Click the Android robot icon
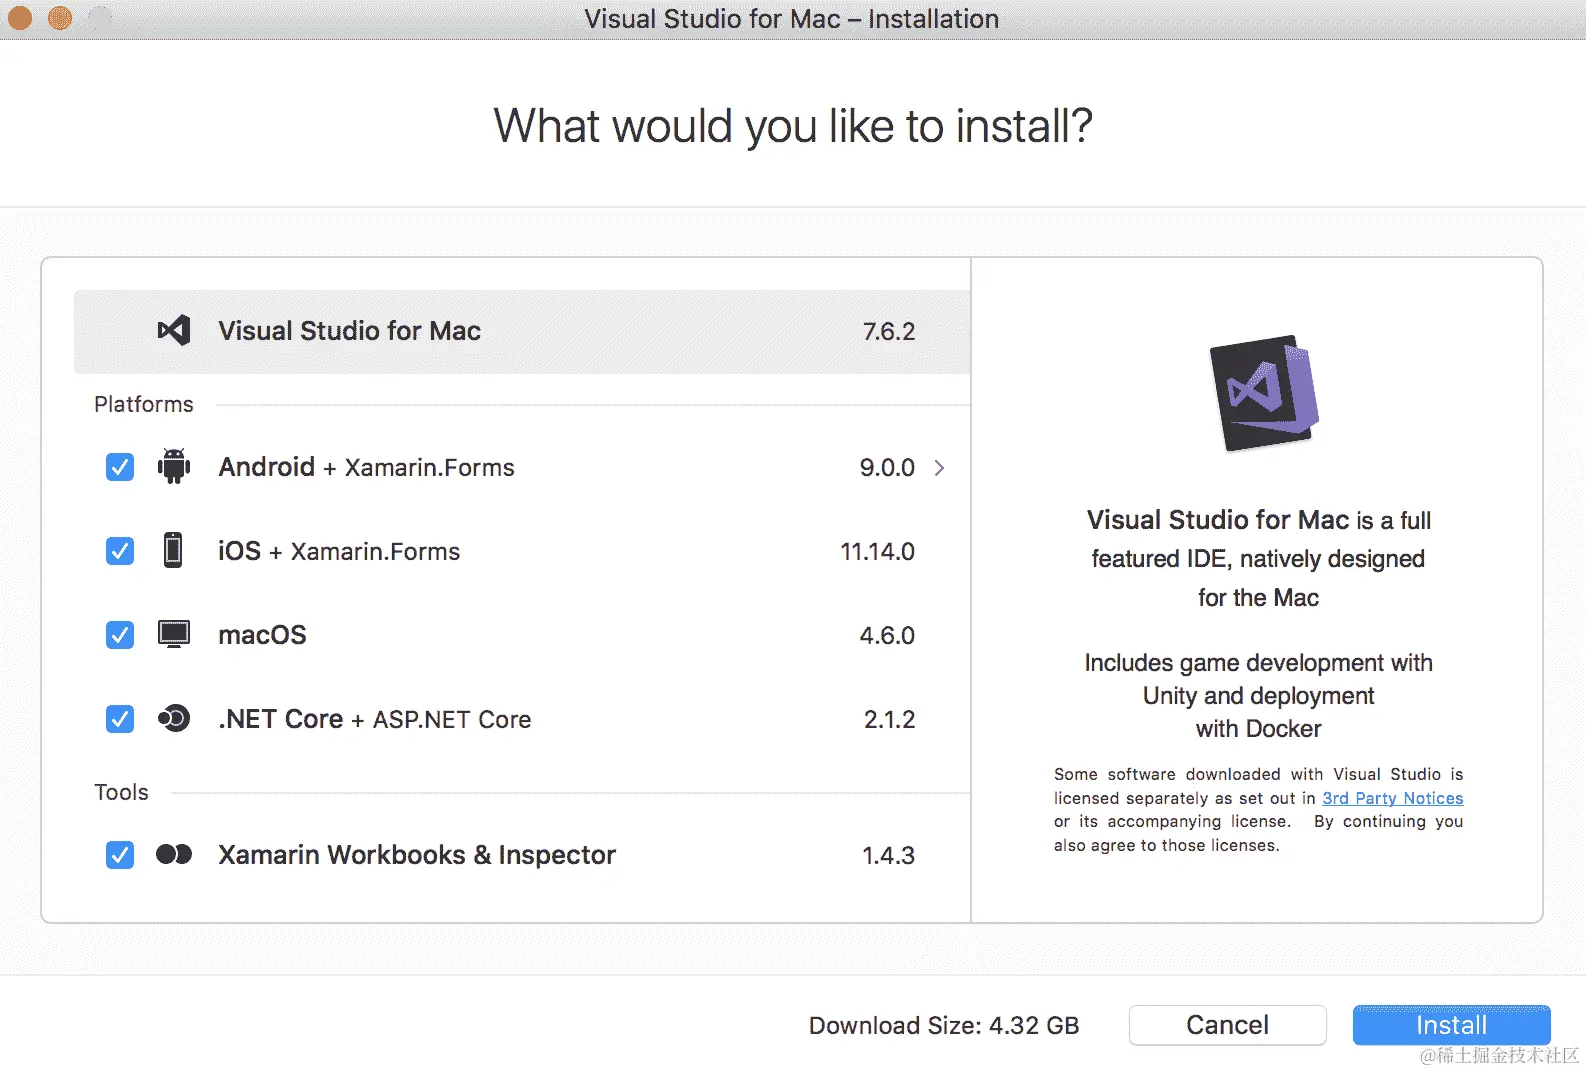The height and width of the screenshot is (1072, 1586). 174,467
